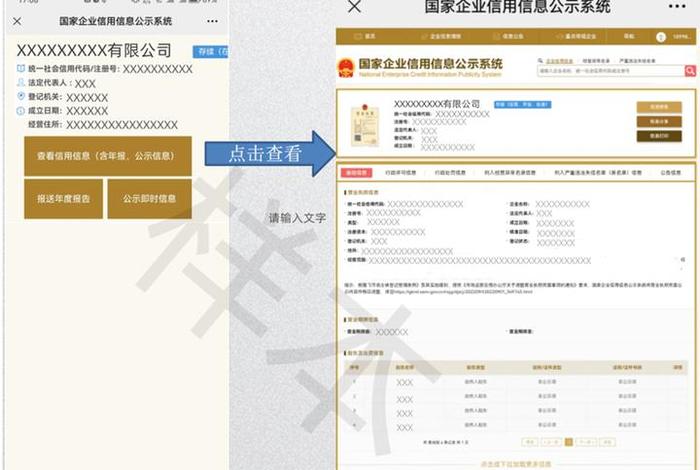Switch to the 列入经营异常名录信息 tab
This screenshot has width=700, height=470.
coord(510,172)
